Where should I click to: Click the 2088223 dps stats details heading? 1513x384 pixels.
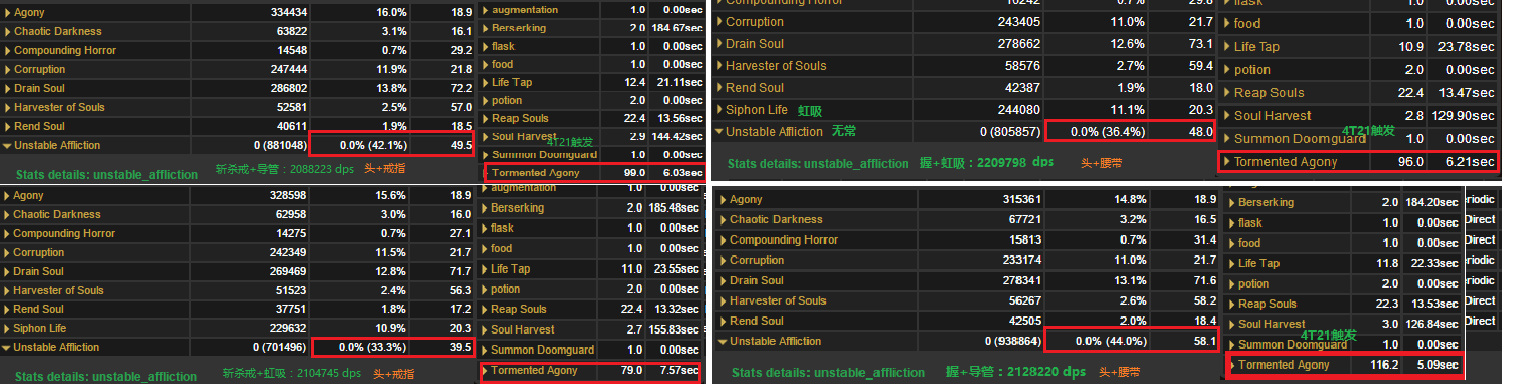(285, 171)
